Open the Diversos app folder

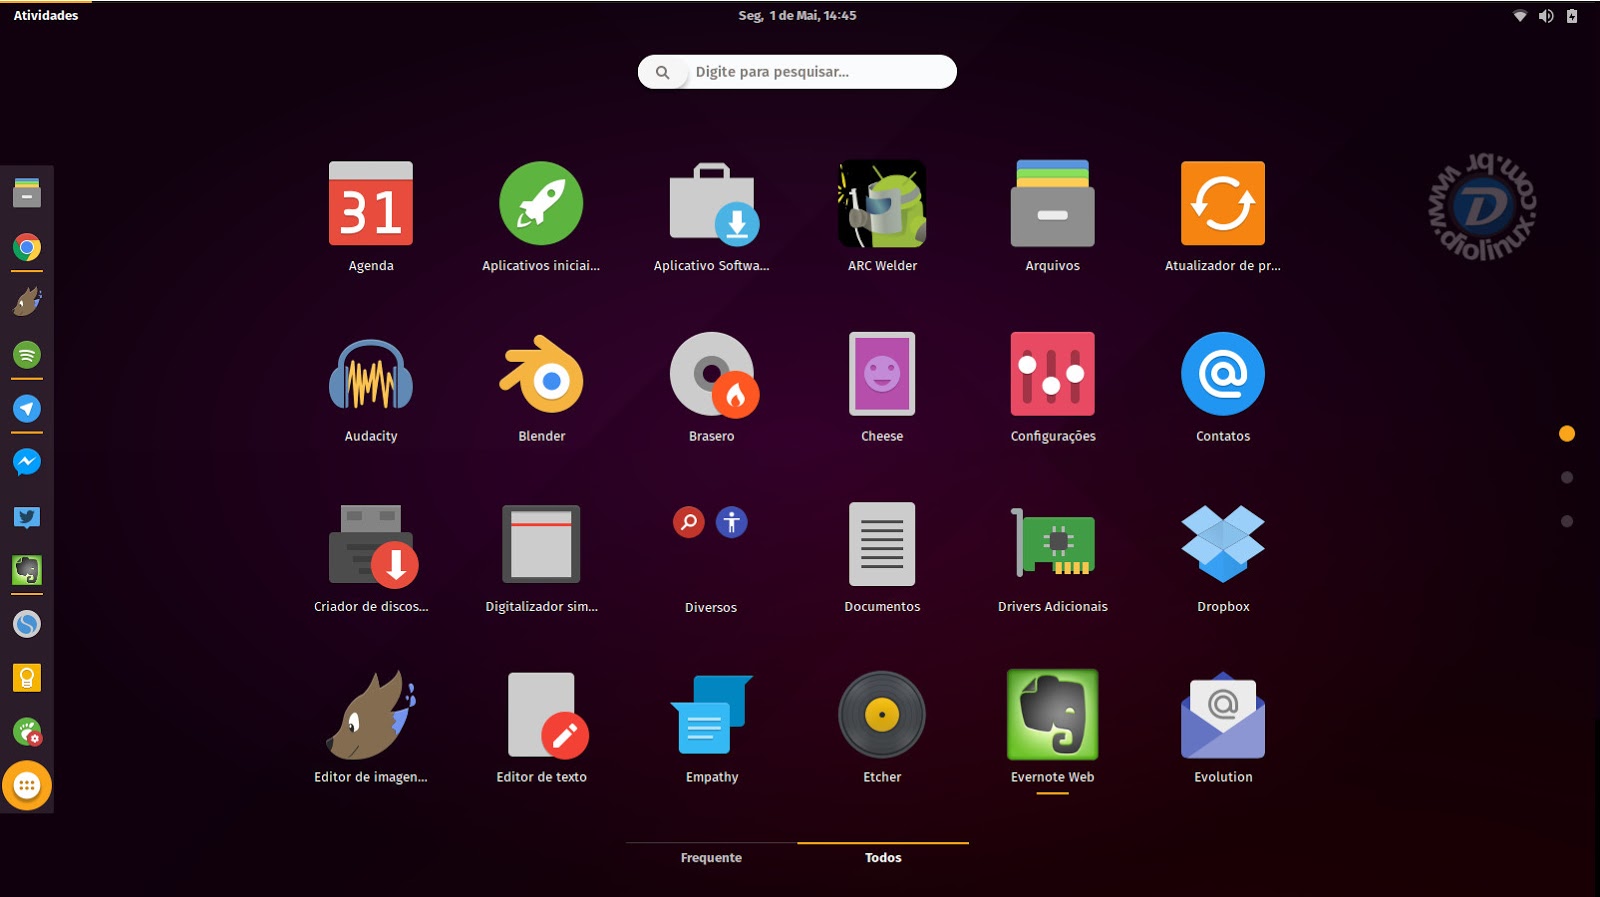point(711,545)
